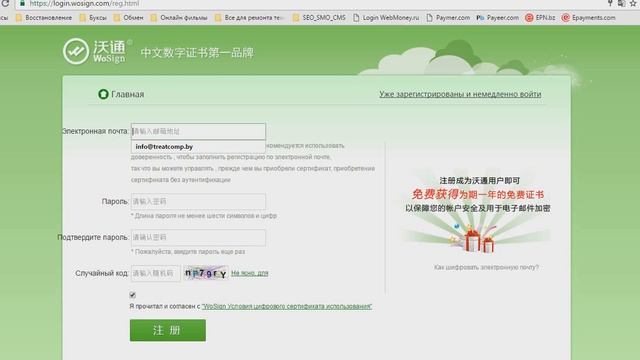Focus the Пароль password field

198,202
